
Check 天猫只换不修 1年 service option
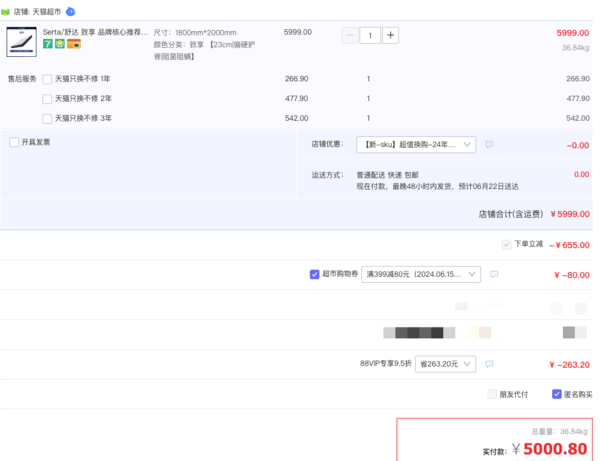point(47,79)
